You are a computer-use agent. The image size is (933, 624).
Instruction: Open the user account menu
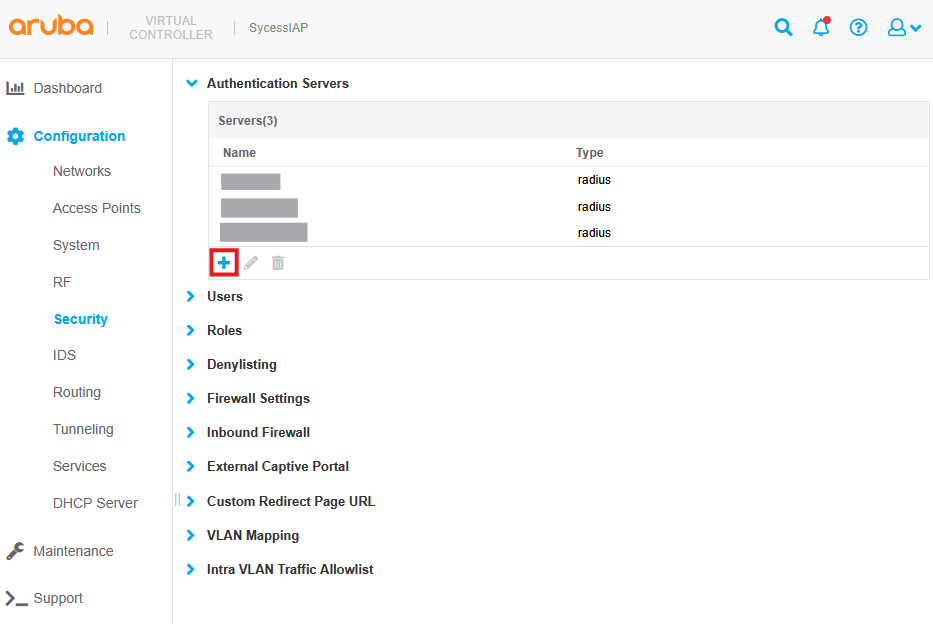[x=903, y=28]
